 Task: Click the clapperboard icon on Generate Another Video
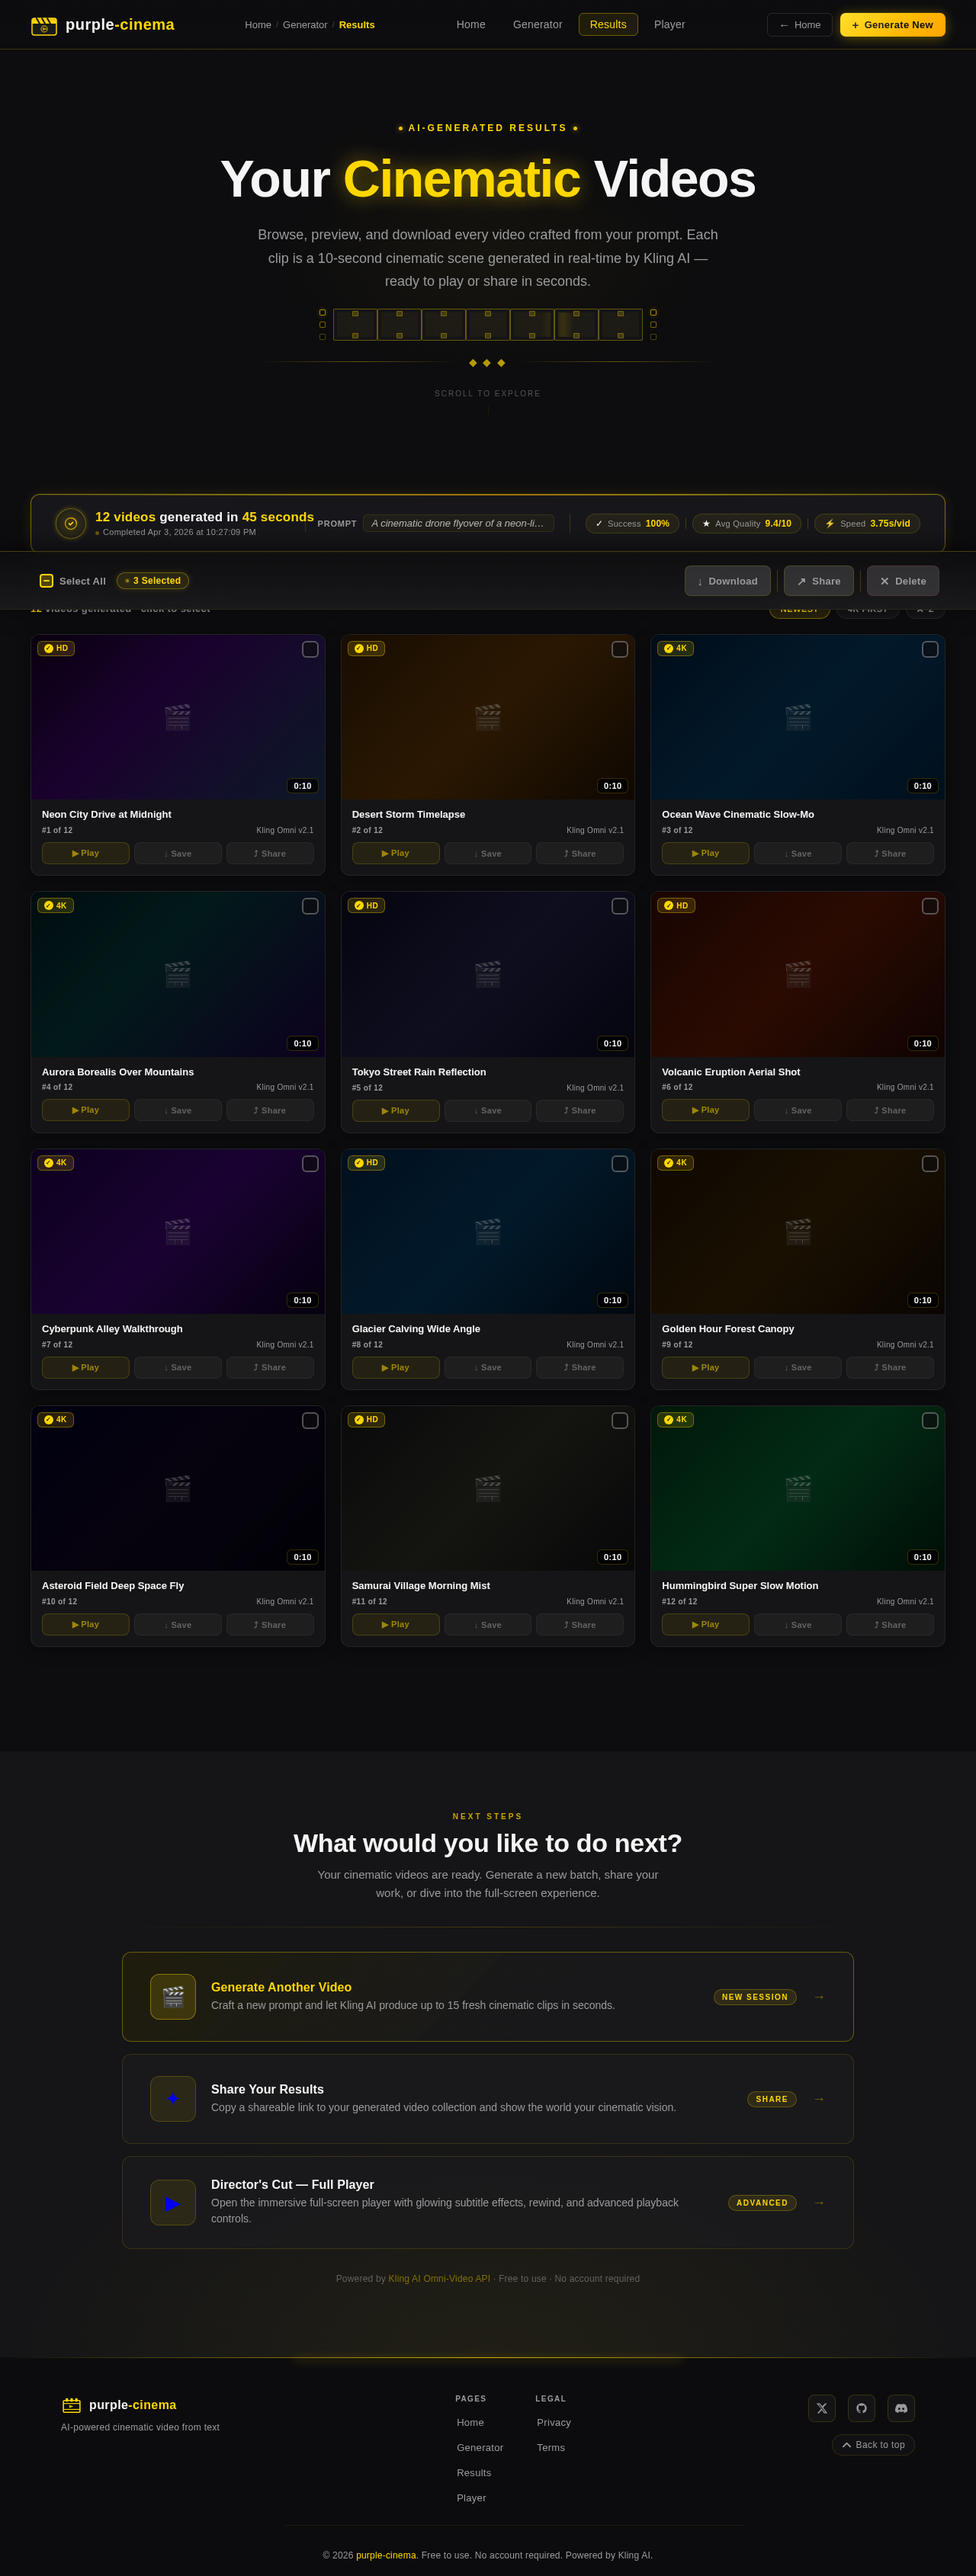click(173, 1997)
